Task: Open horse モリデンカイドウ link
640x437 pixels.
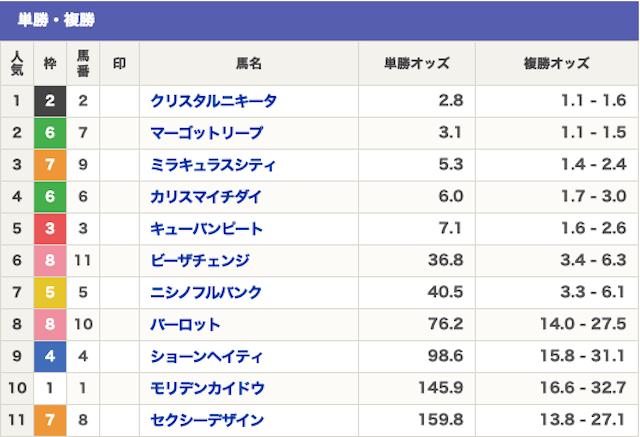Action: click(x=208, y=388)
